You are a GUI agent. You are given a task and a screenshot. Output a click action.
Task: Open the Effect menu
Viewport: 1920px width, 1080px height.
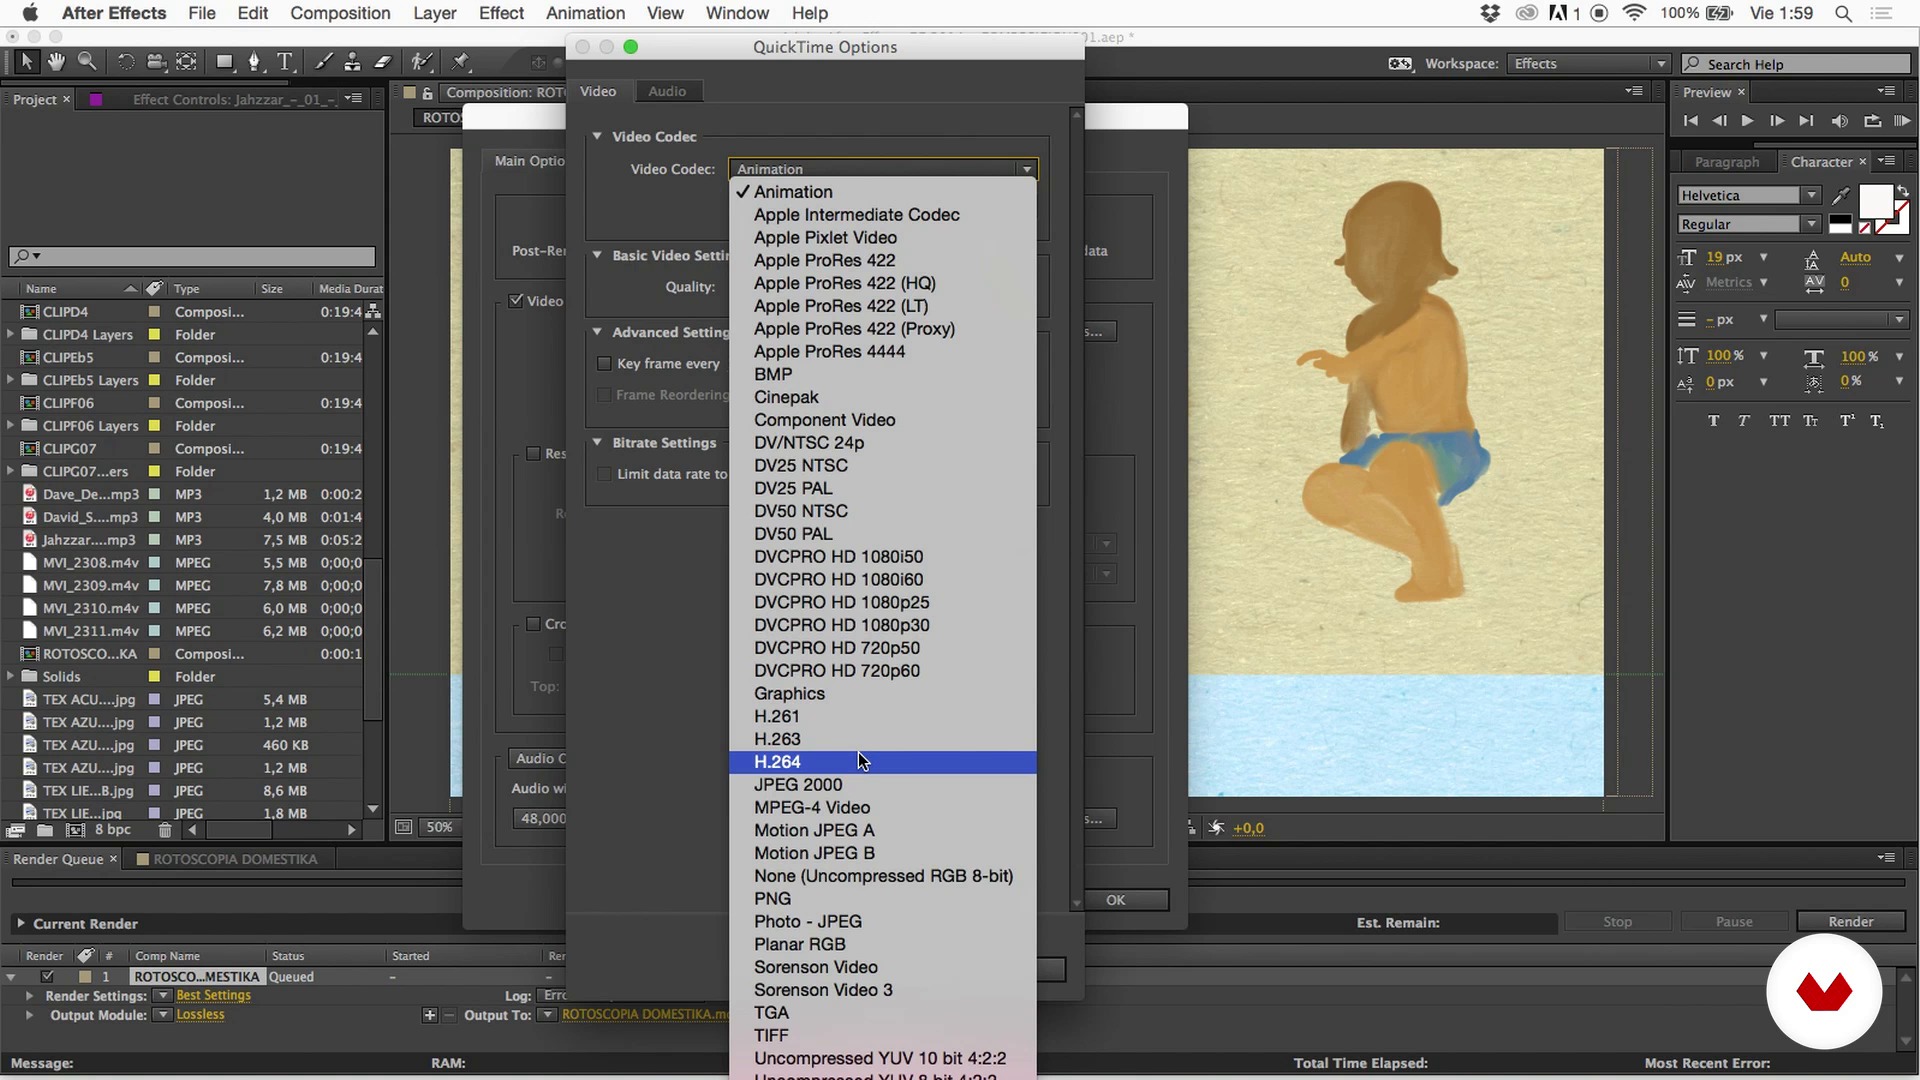pyautogui.click(x=501, y=13)
